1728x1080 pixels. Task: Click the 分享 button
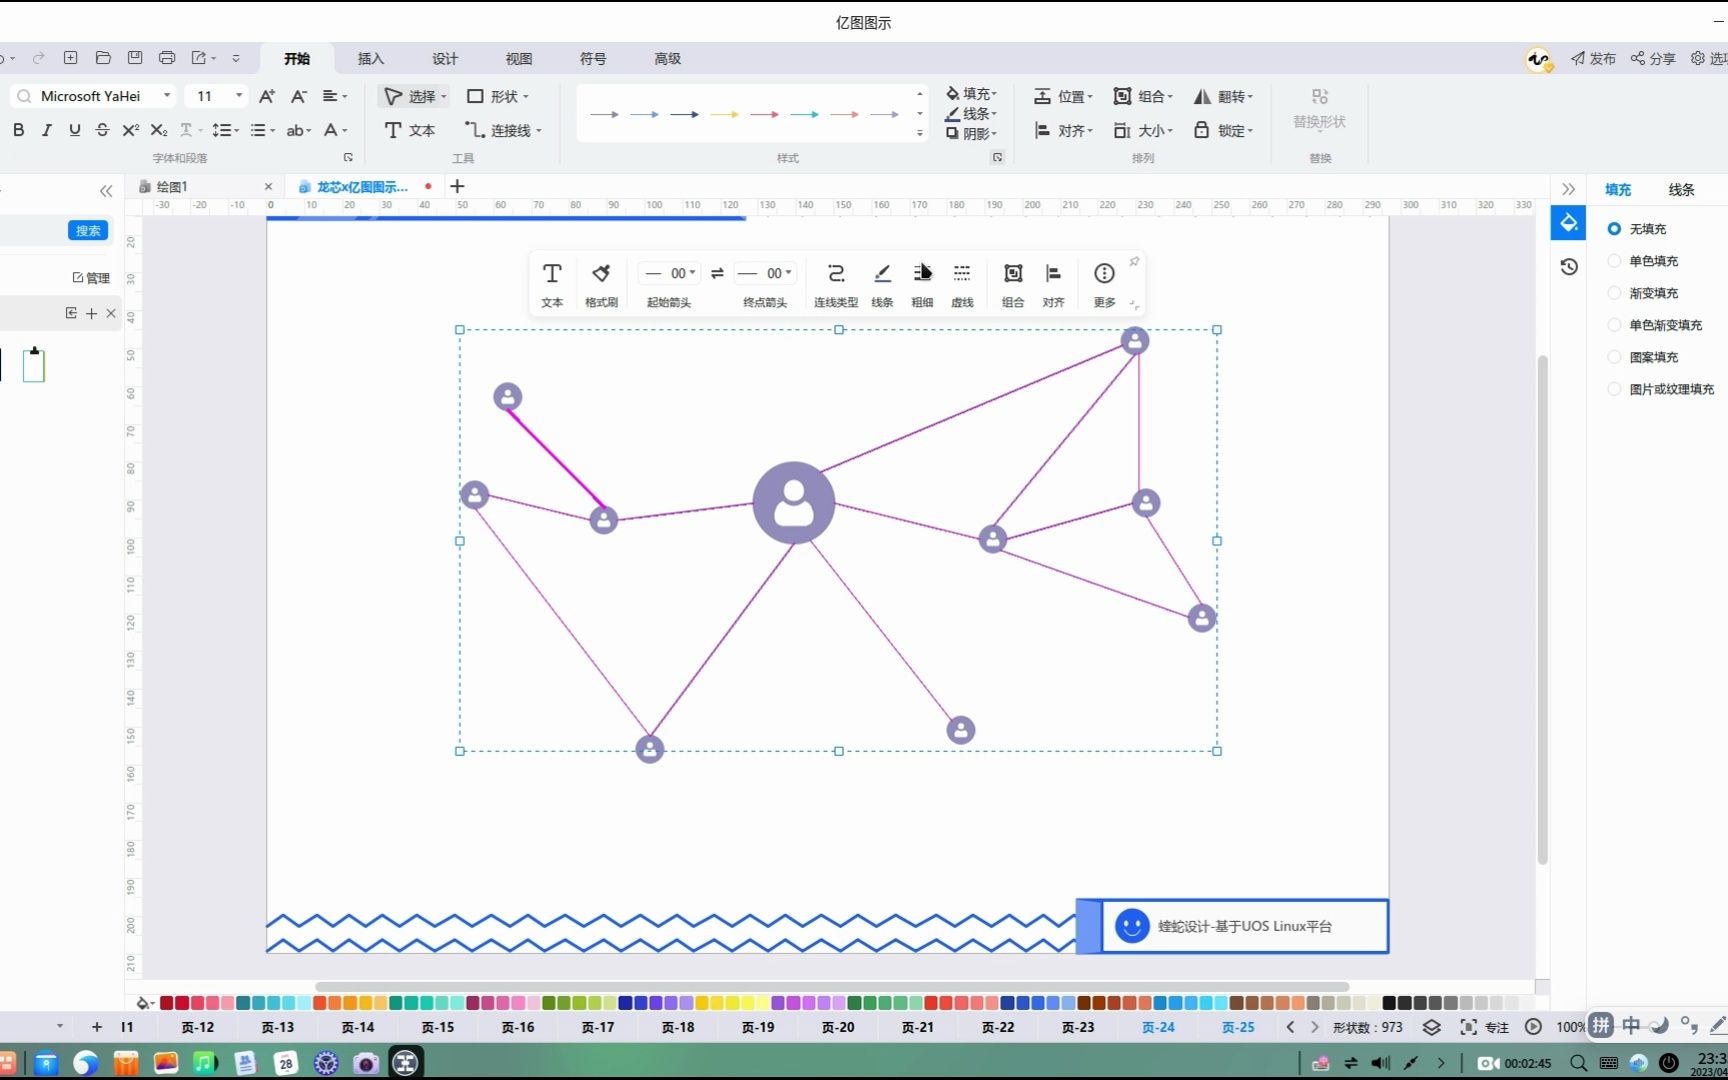tap(1653, 59)
